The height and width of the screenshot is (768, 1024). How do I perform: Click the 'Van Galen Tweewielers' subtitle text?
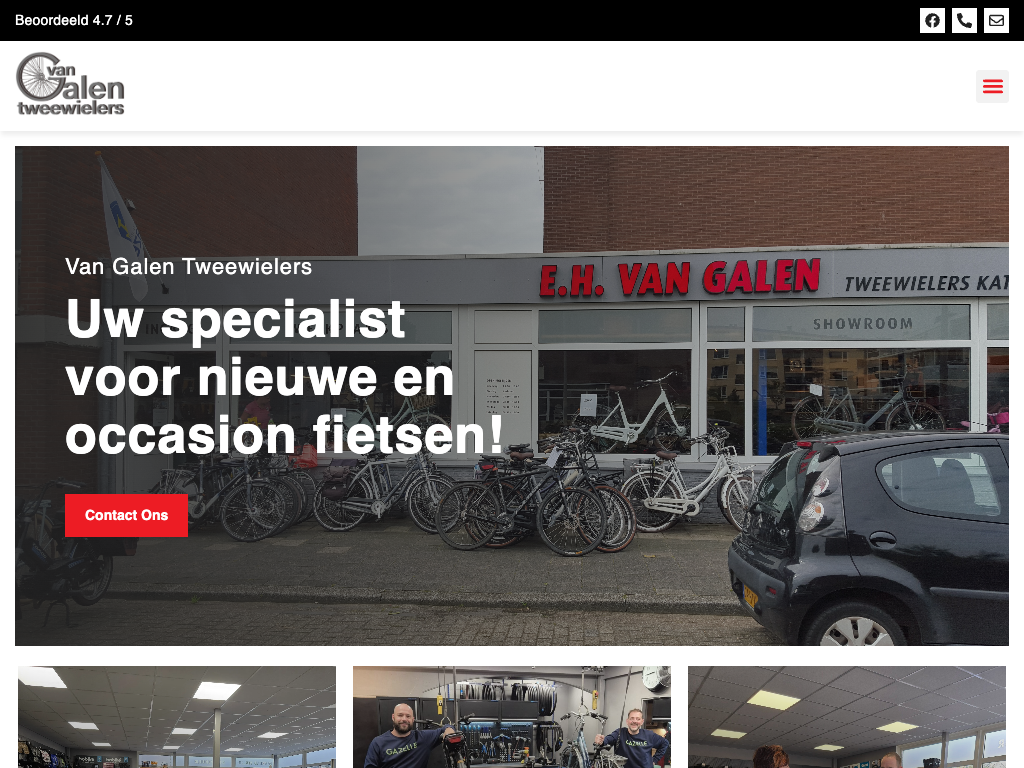(x=189, y=266)
